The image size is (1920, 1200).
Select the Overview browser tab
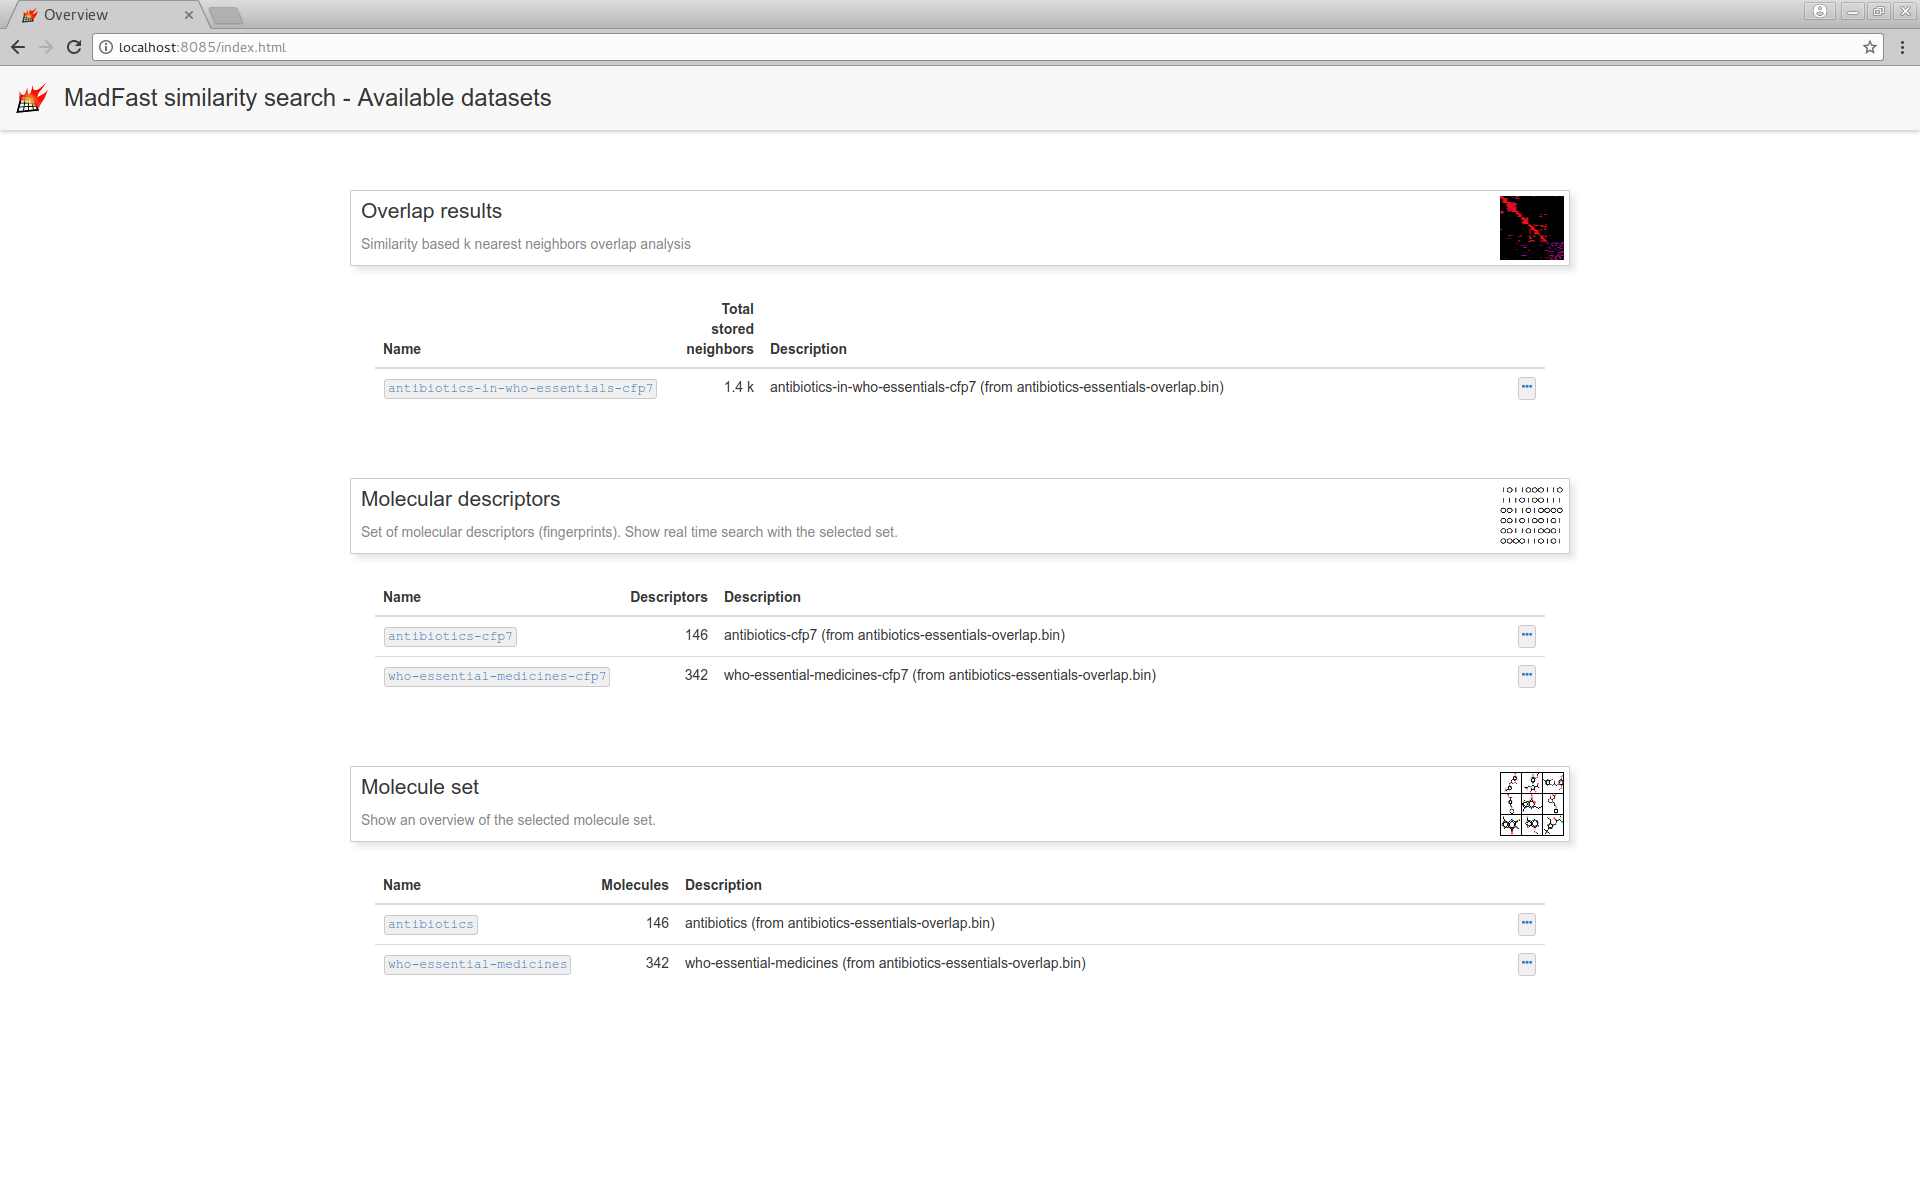[100, 15]
